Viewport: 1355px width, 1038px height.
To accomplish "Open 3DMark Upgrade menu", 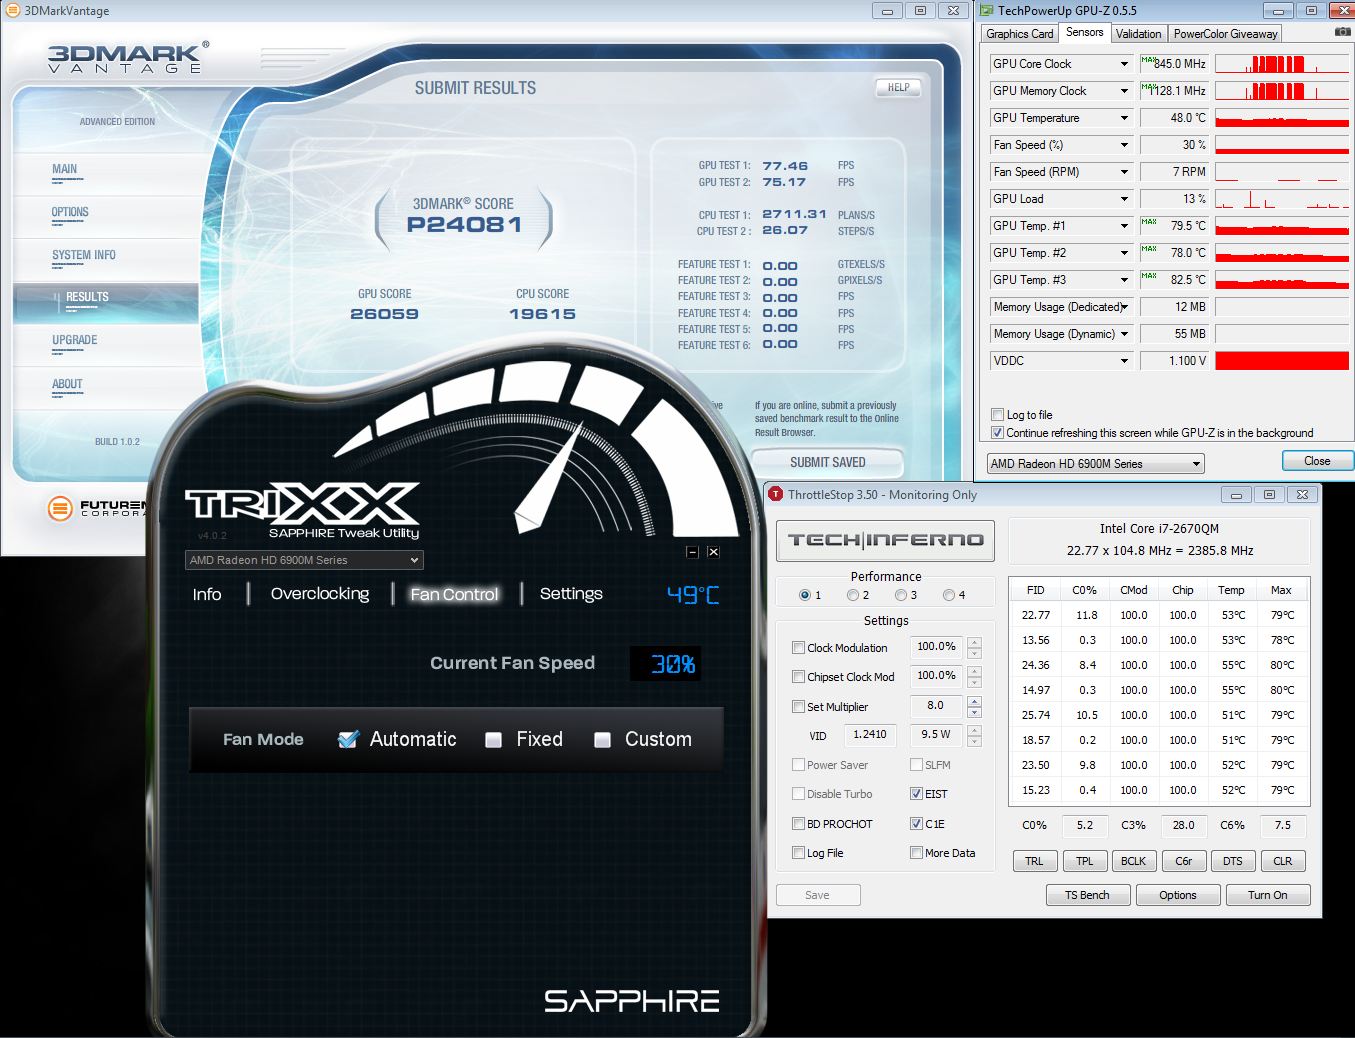I will 75,340.
